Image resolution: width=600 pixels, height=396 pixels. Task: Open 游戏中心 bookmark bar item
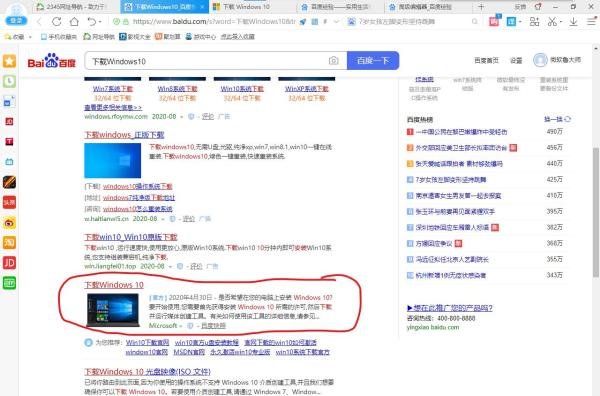[x=201, y=37]
